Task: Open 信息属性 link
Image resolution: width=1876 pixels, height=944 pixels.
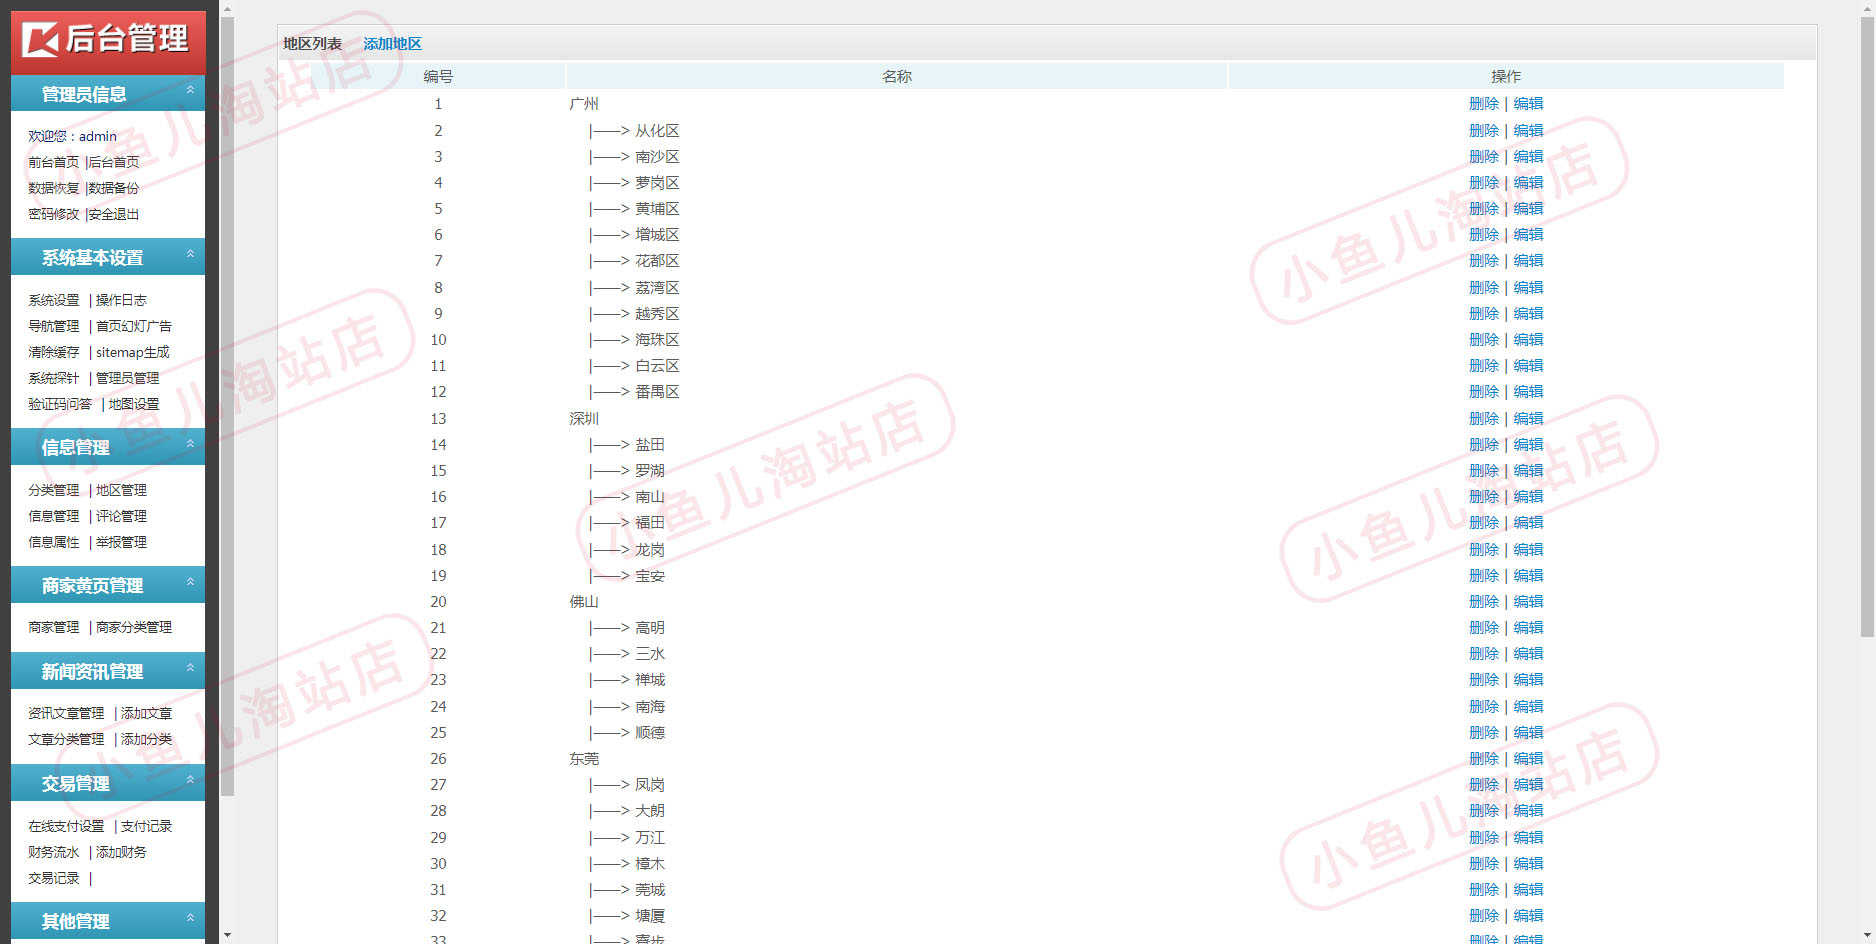Action: (x=53, y=542)
